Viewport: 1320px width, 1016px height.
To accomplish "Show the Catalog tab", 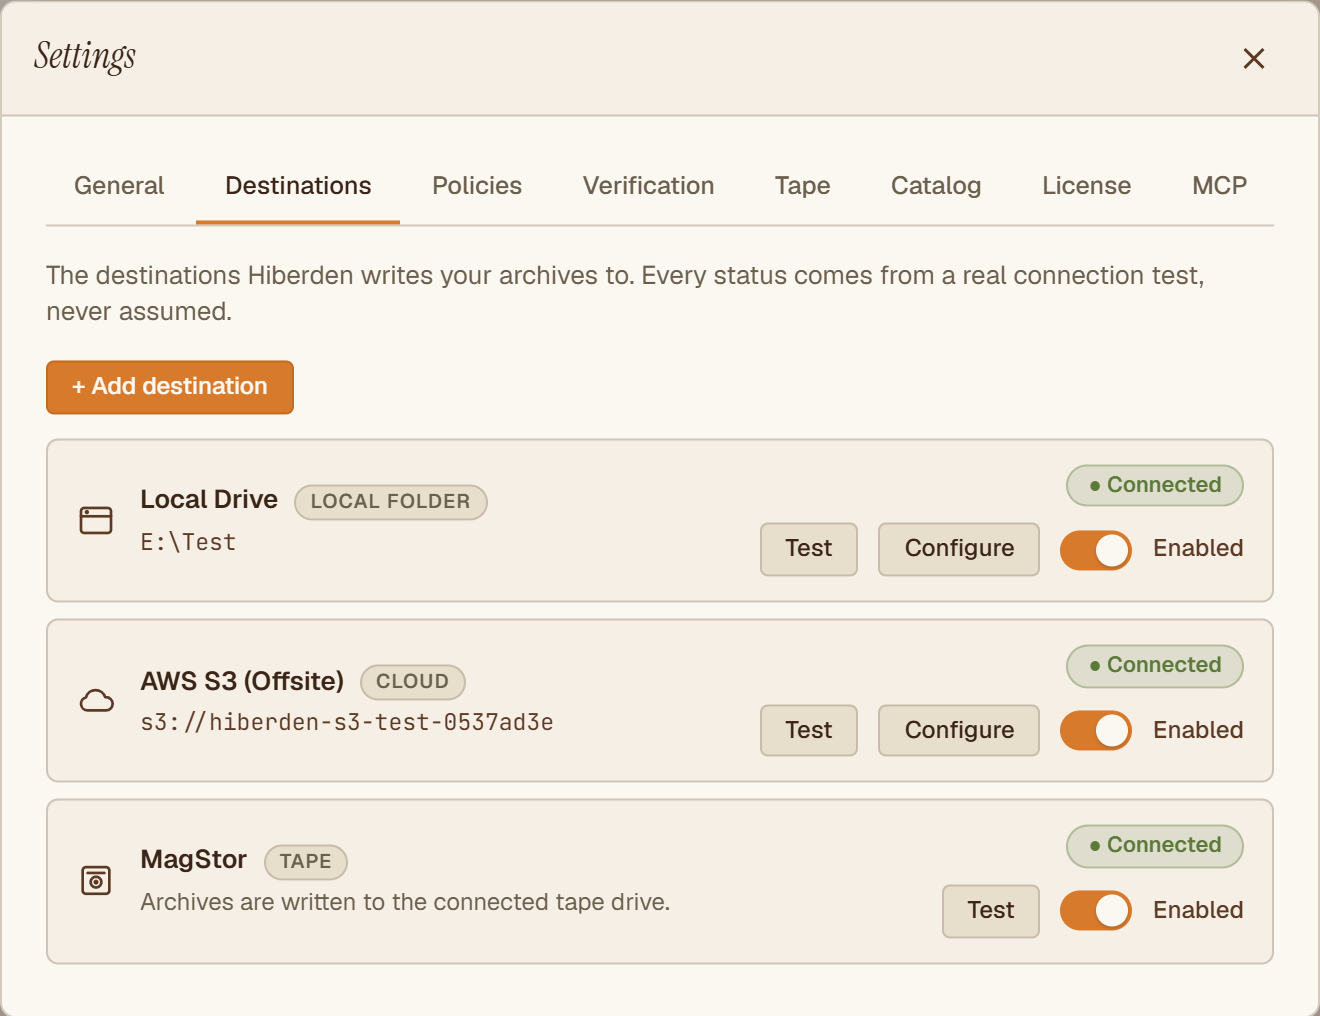I will point(936,186).
